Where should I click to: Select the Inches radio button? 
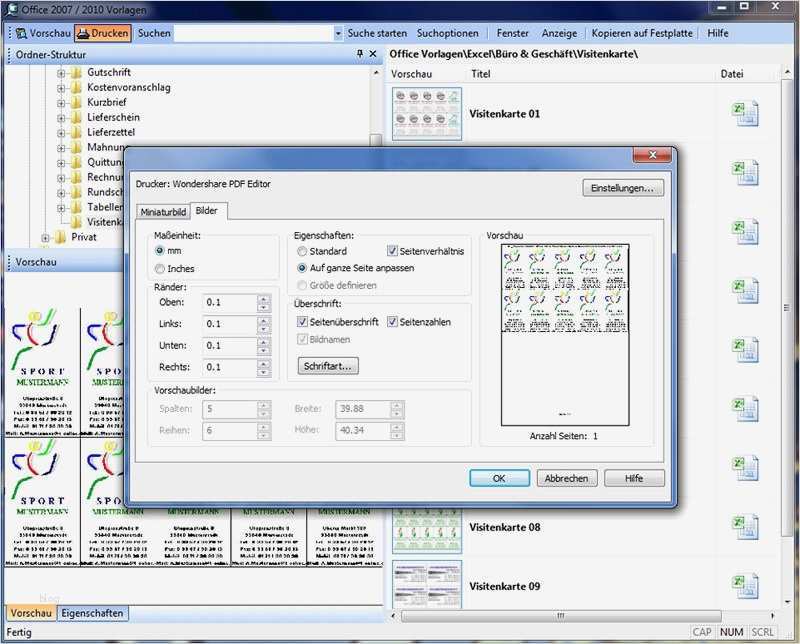click(159, 269)
